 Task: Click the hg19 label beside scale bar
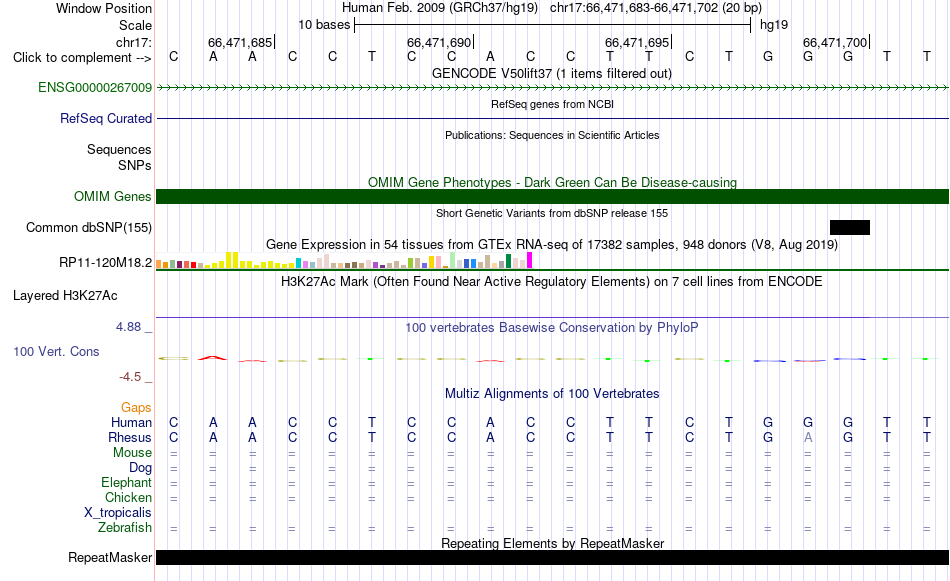pyautogui.click(x=774, y=25)
